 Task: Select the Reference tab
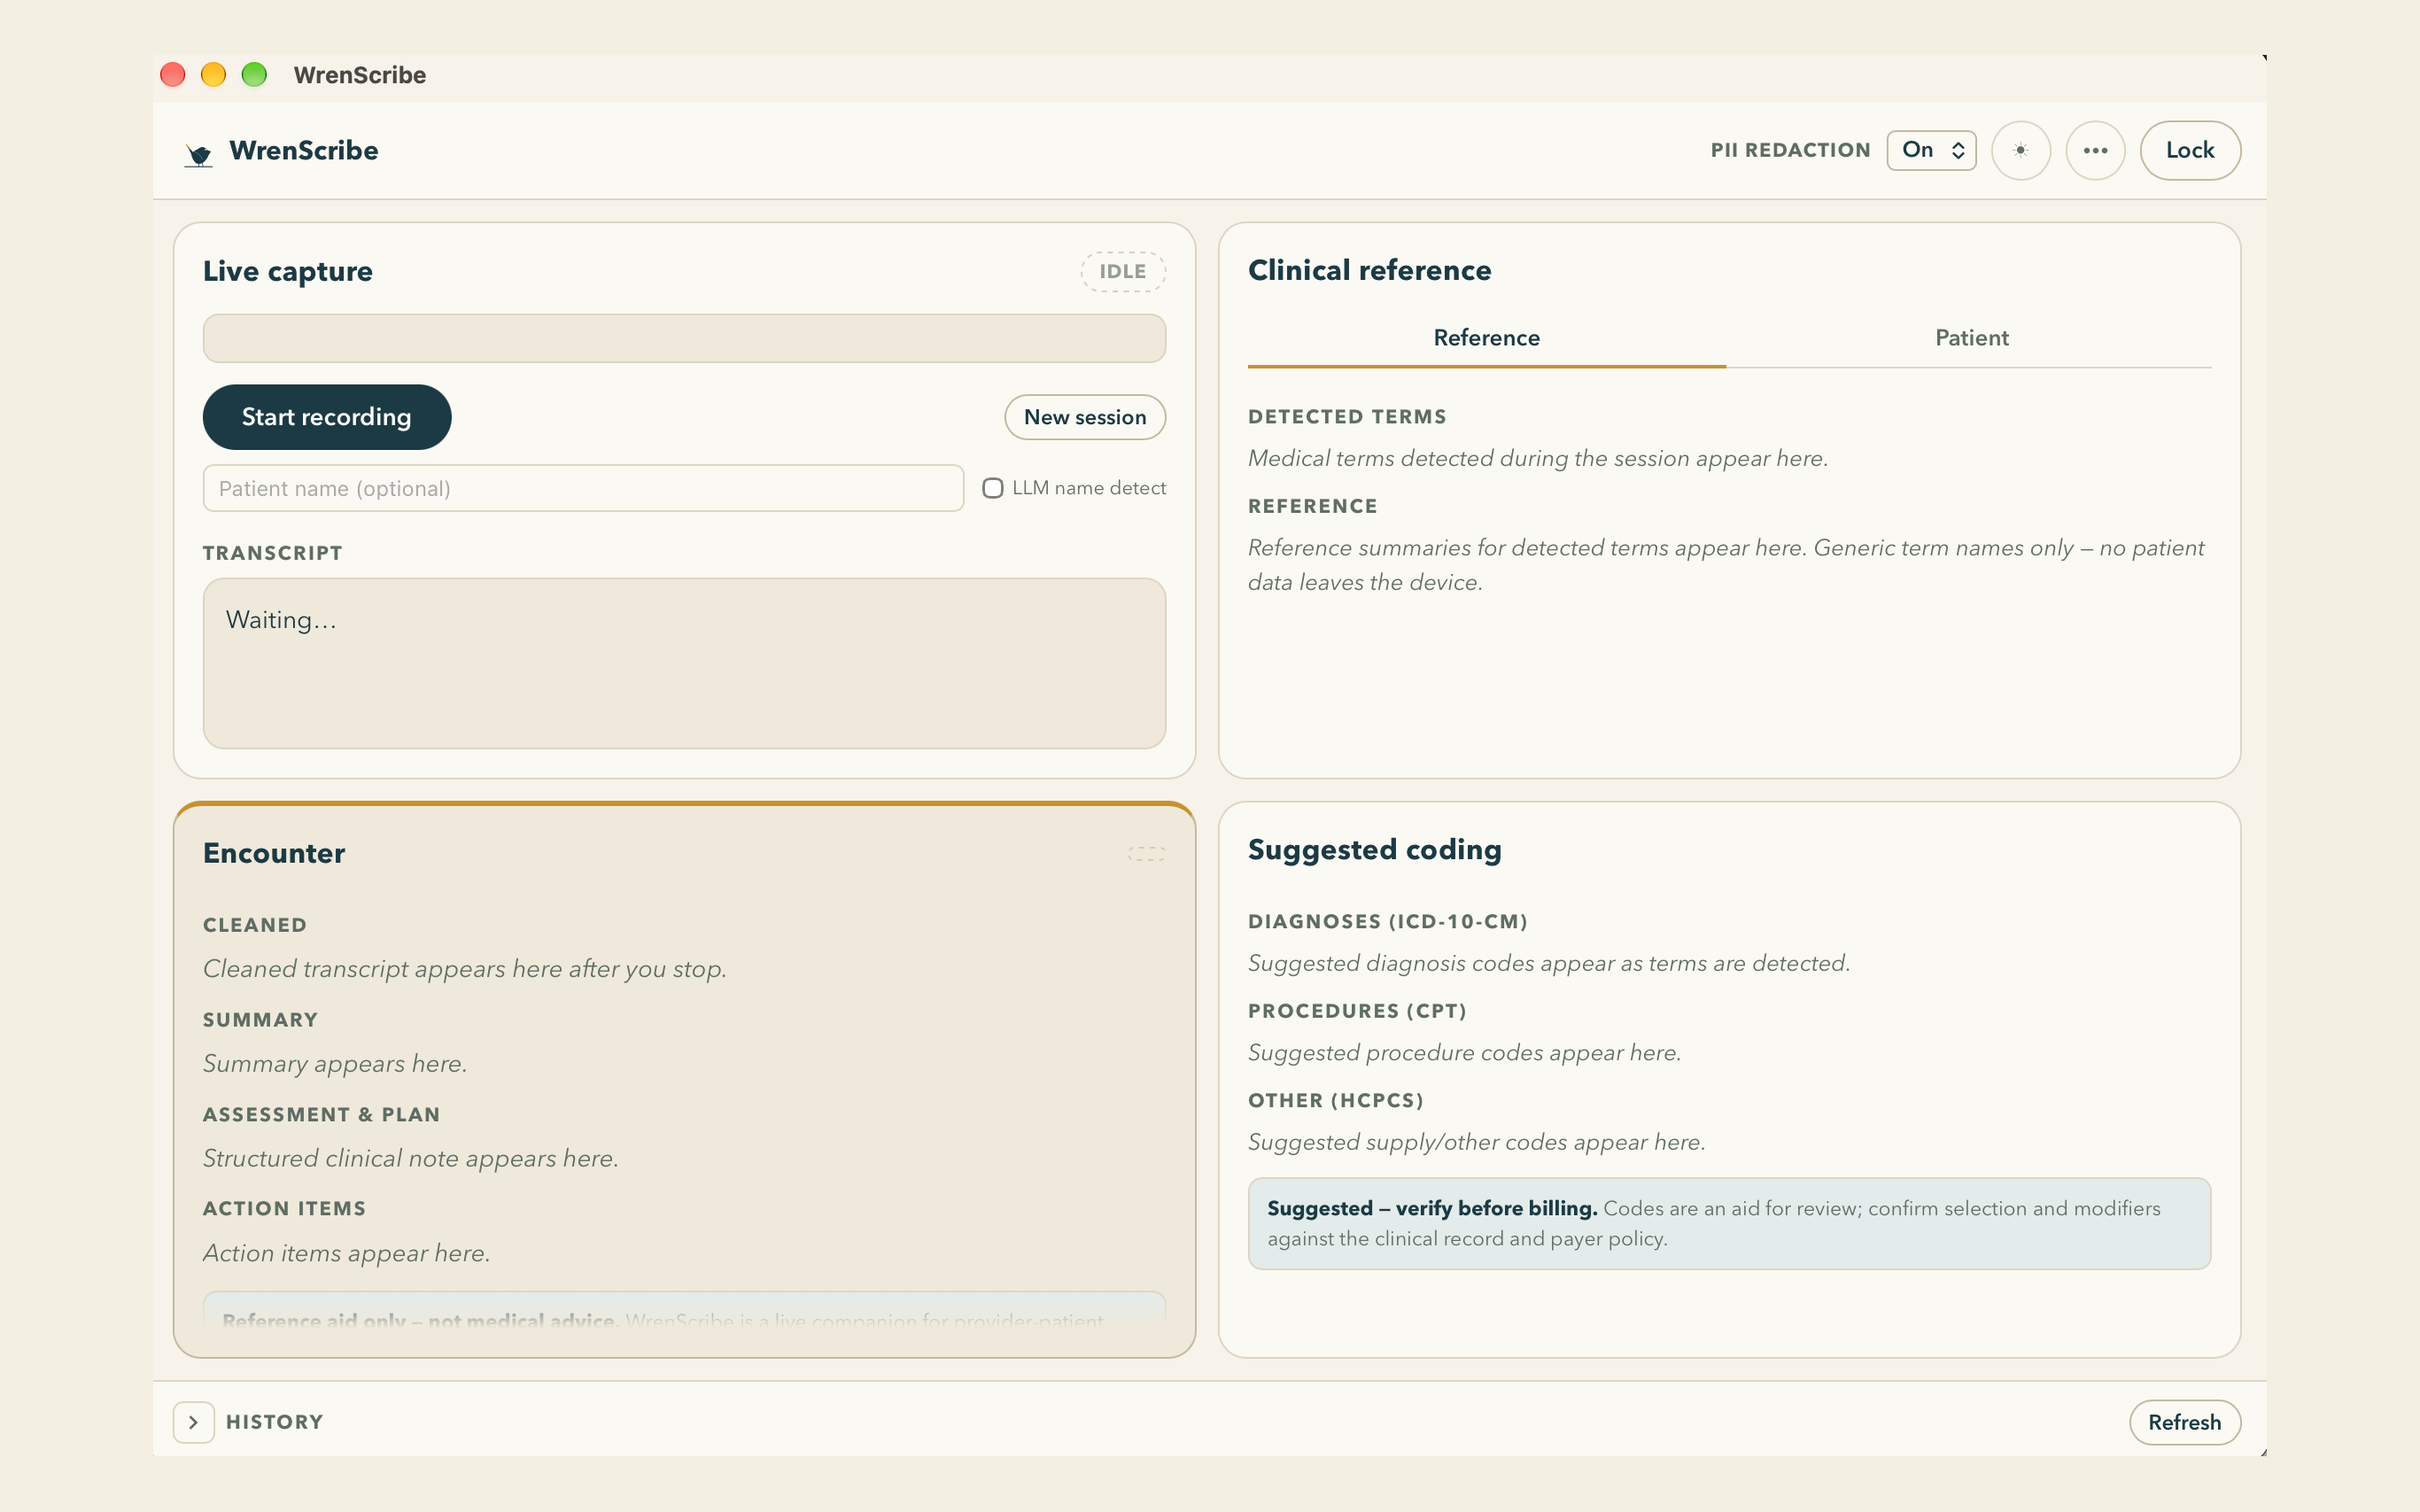pos(1486,338)
